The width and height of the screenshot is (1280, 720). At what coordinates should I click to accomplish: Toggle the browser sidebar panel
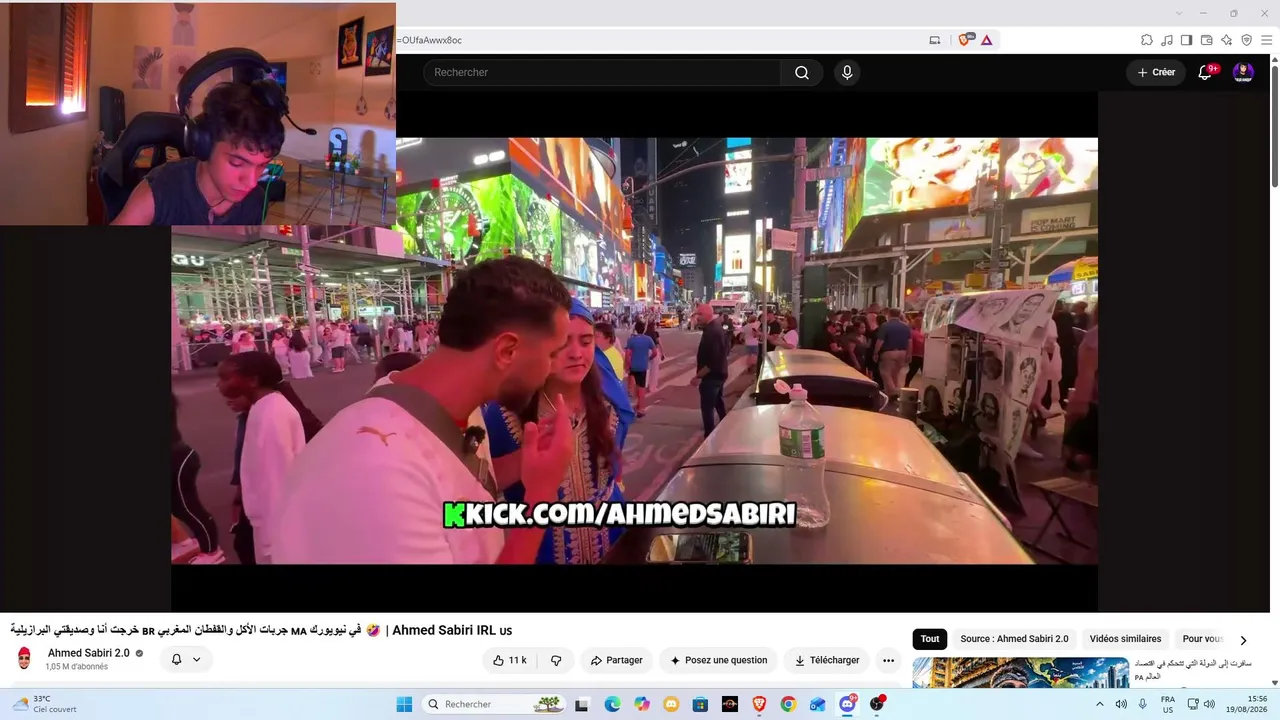1187,40
